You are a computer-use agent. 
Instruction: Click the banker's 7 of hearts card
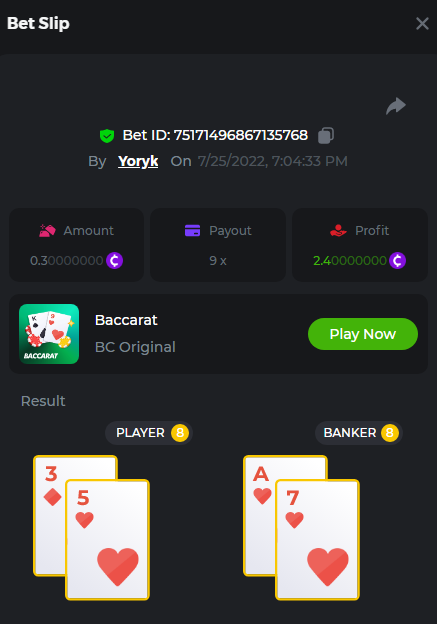click(x=317, y=540)
